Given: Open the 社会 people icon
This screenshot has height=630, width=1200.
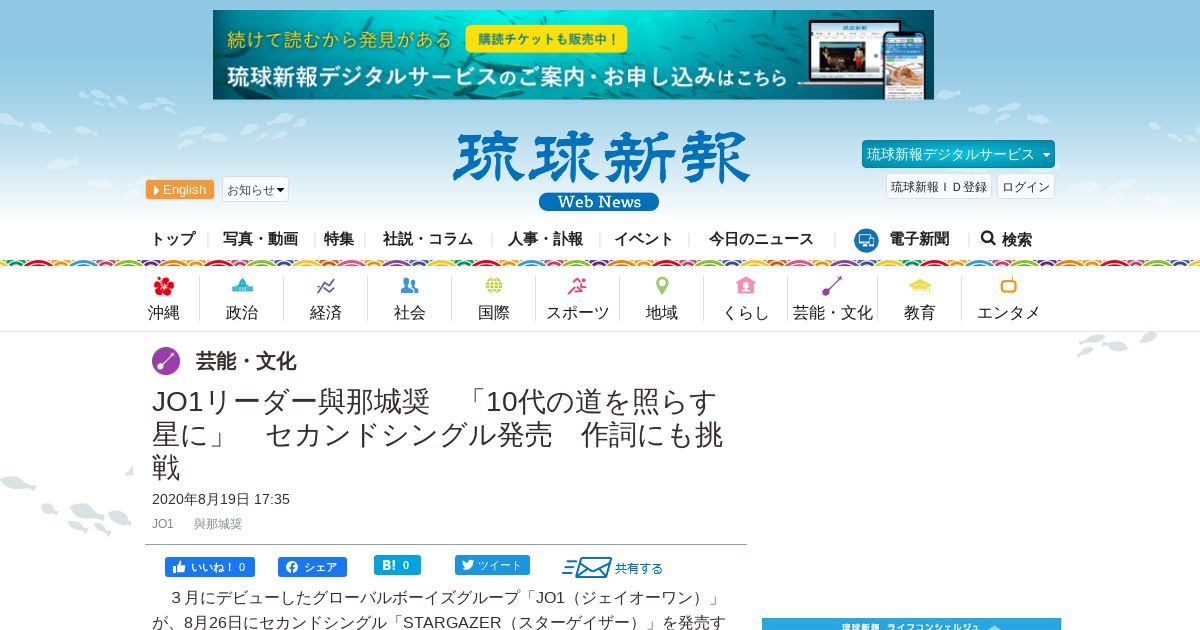Looking at the screenshot, I should (x=410, y=286).
